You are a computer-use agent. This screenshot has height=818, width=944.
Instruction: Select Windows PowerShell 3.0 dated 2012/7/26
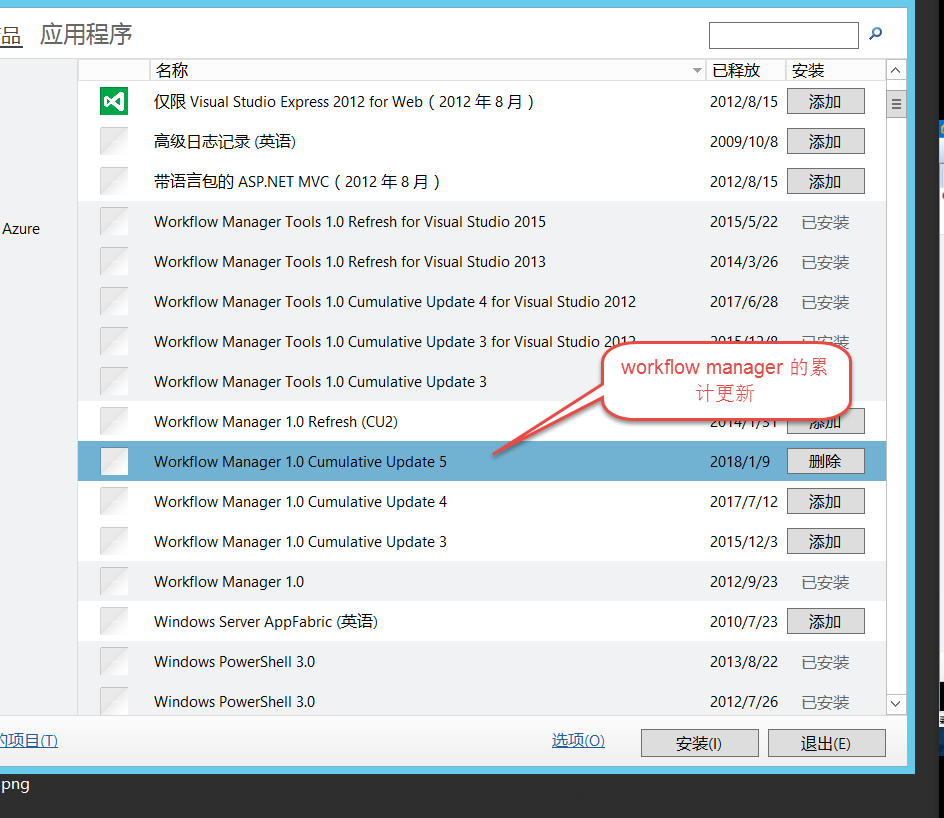coord(482,702)
